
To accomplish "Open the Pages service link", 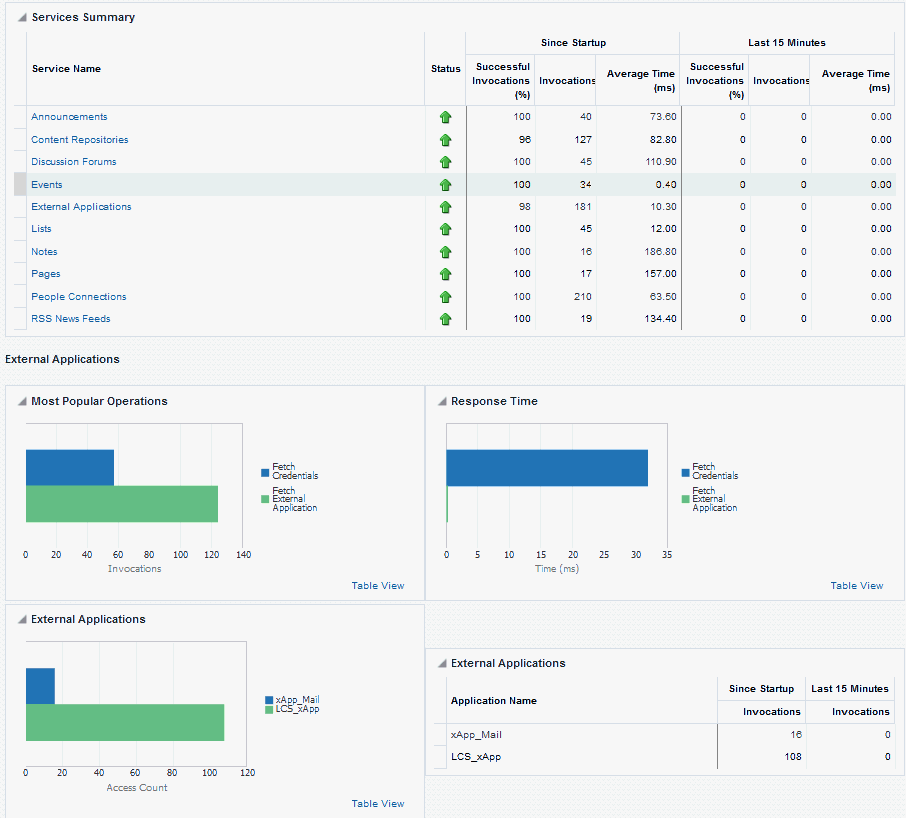I will pos(46,274).
